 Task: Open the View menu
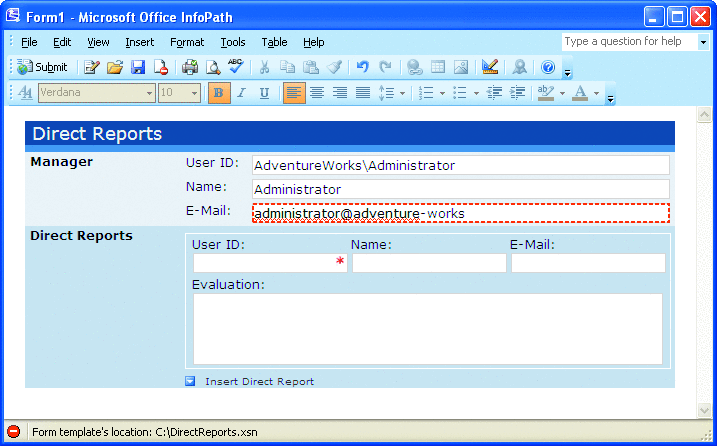click(98, 42)
